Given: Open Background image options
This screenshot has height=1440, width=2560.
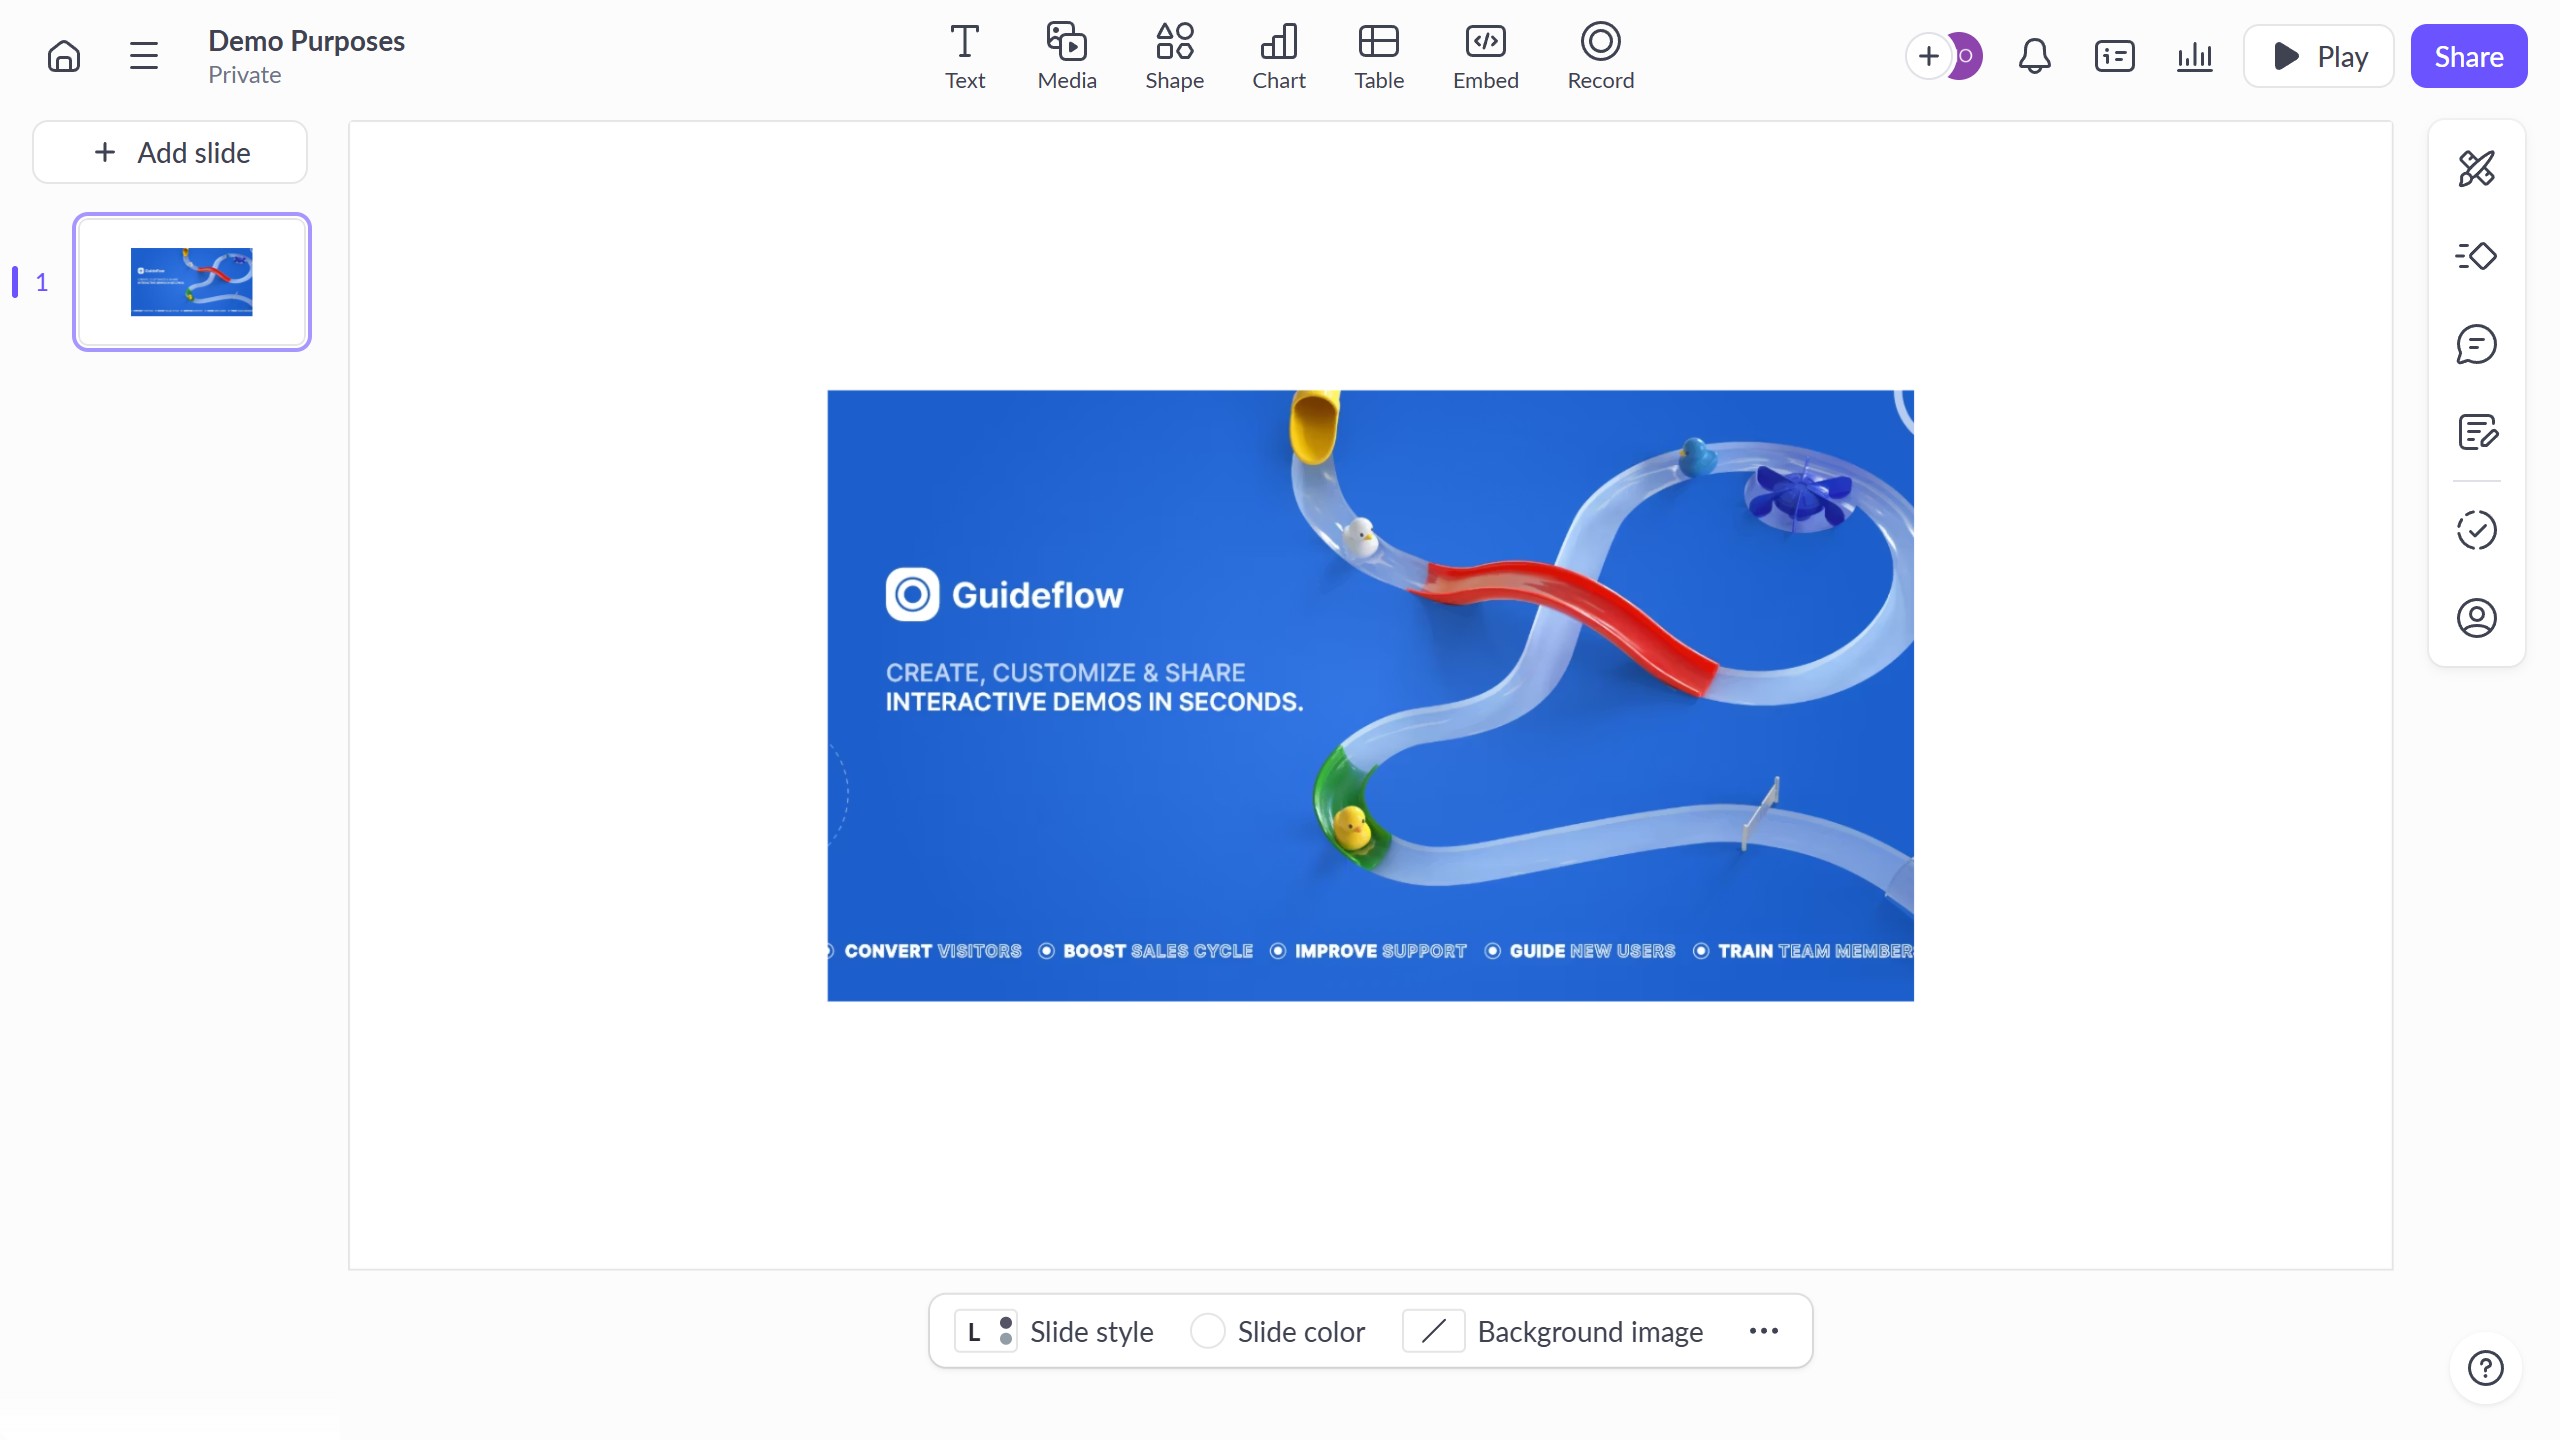Looking at the screenshot, I should [1552, 1331].
